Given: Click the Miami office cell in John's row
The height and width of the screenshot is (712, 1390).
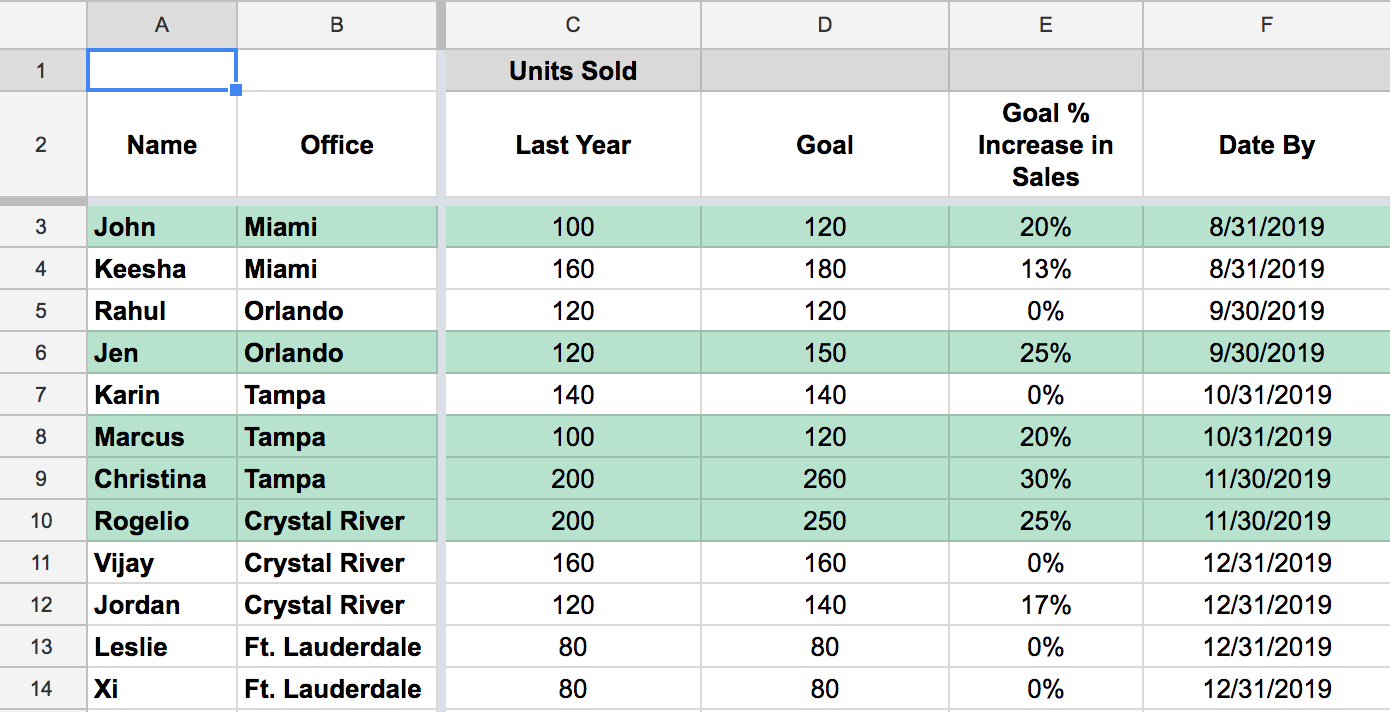Looking at the screenshot, I should point(336,226).
